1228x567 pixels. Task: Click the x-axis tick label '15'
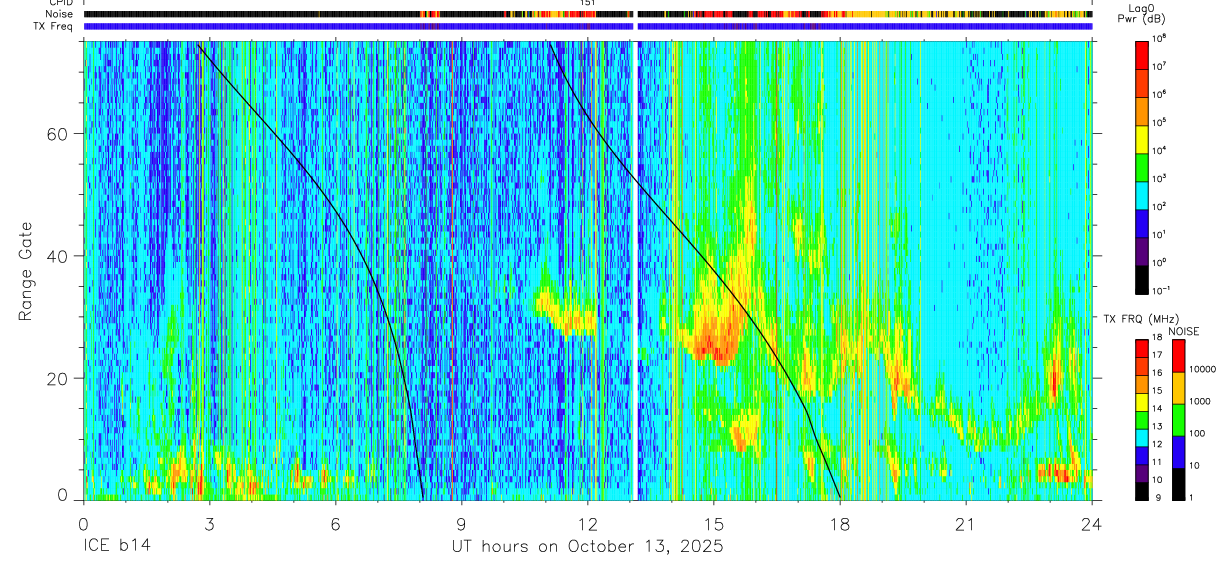coord(714,525)
